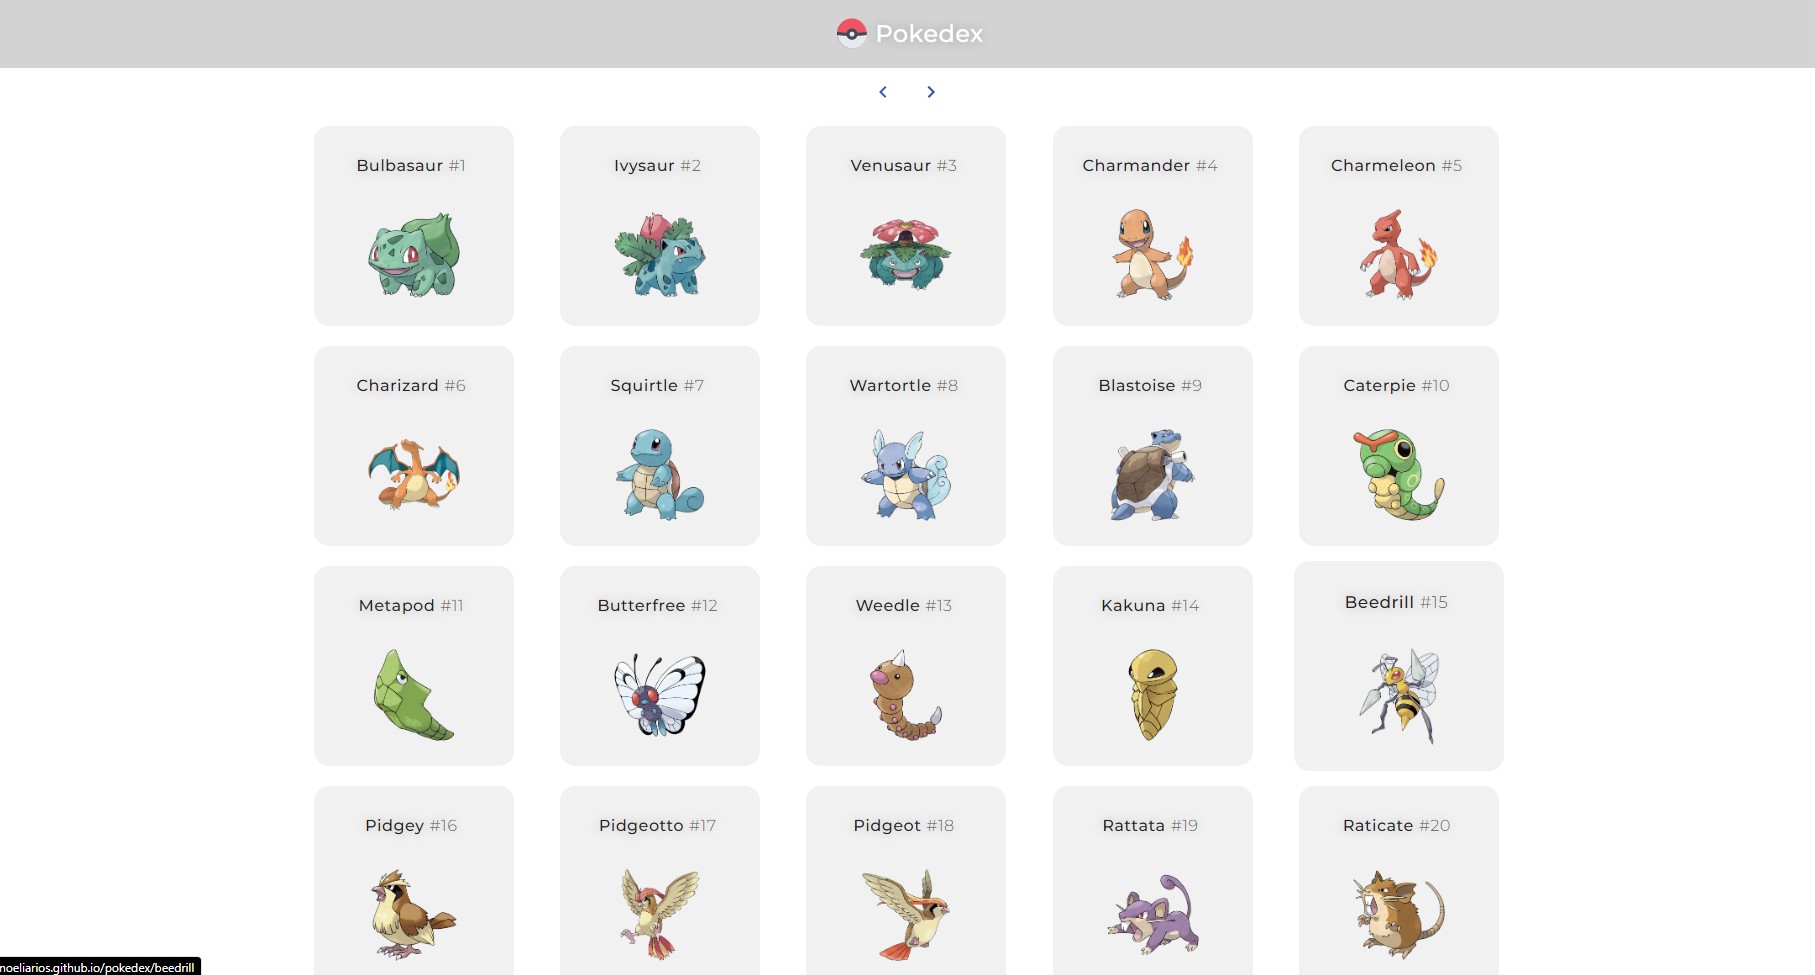Click the Pokeball logo in the header
1815x975 pixels.
coord(854,33)
